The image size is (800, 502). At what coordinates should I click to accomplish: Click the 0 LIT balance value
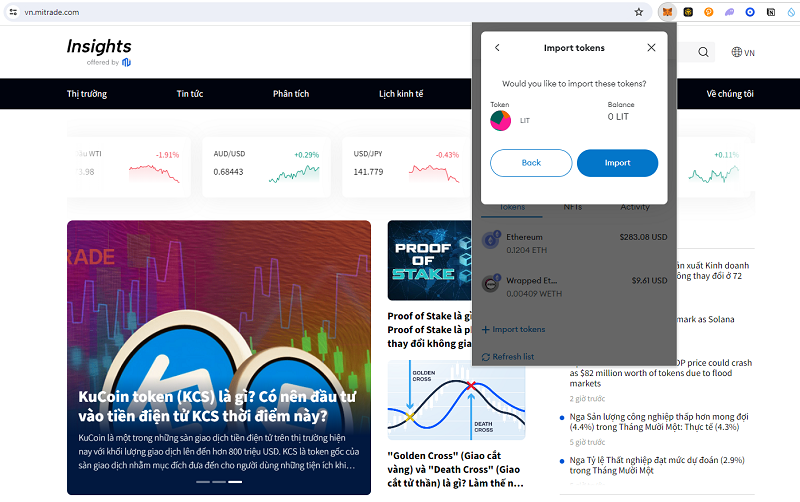tap(618, 117)
